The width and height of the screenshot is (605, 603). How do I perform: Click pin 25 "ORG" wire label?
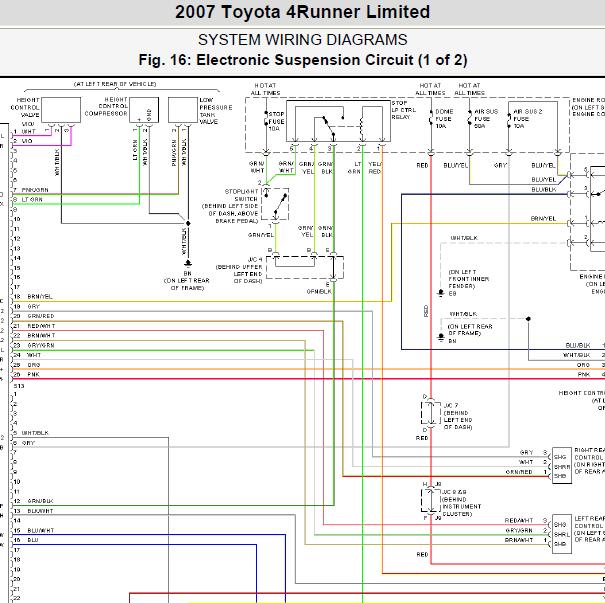[34, 365]
